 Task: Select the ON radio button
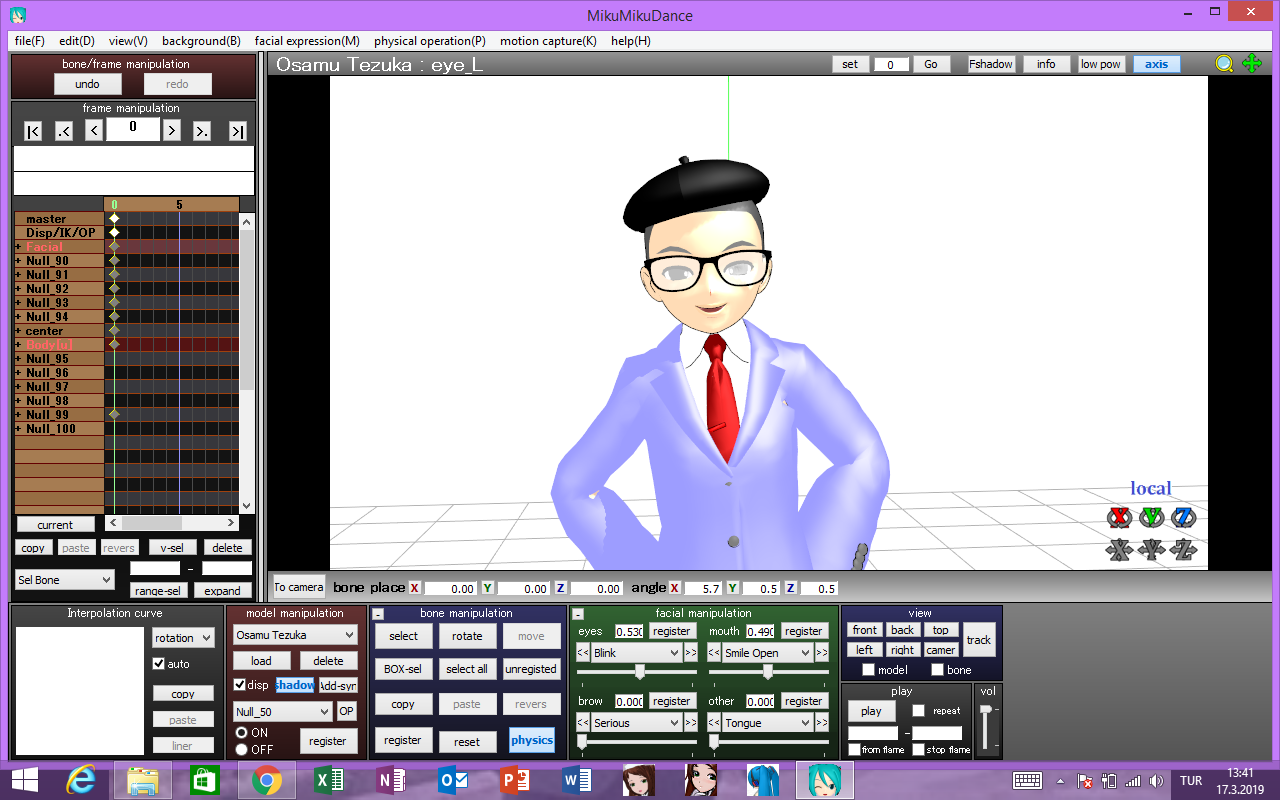tap(241, 733)
